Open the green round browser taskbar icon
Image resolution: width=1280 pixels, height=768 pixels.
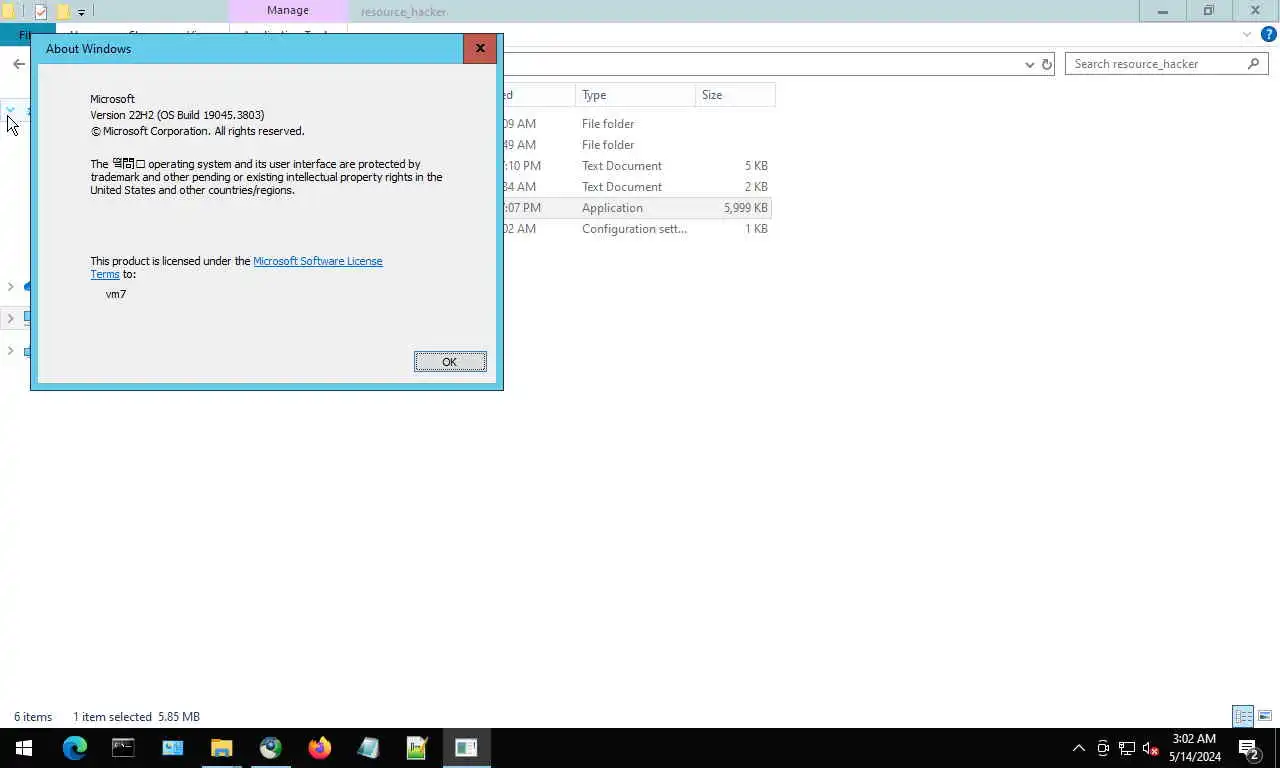click(270, 747)
